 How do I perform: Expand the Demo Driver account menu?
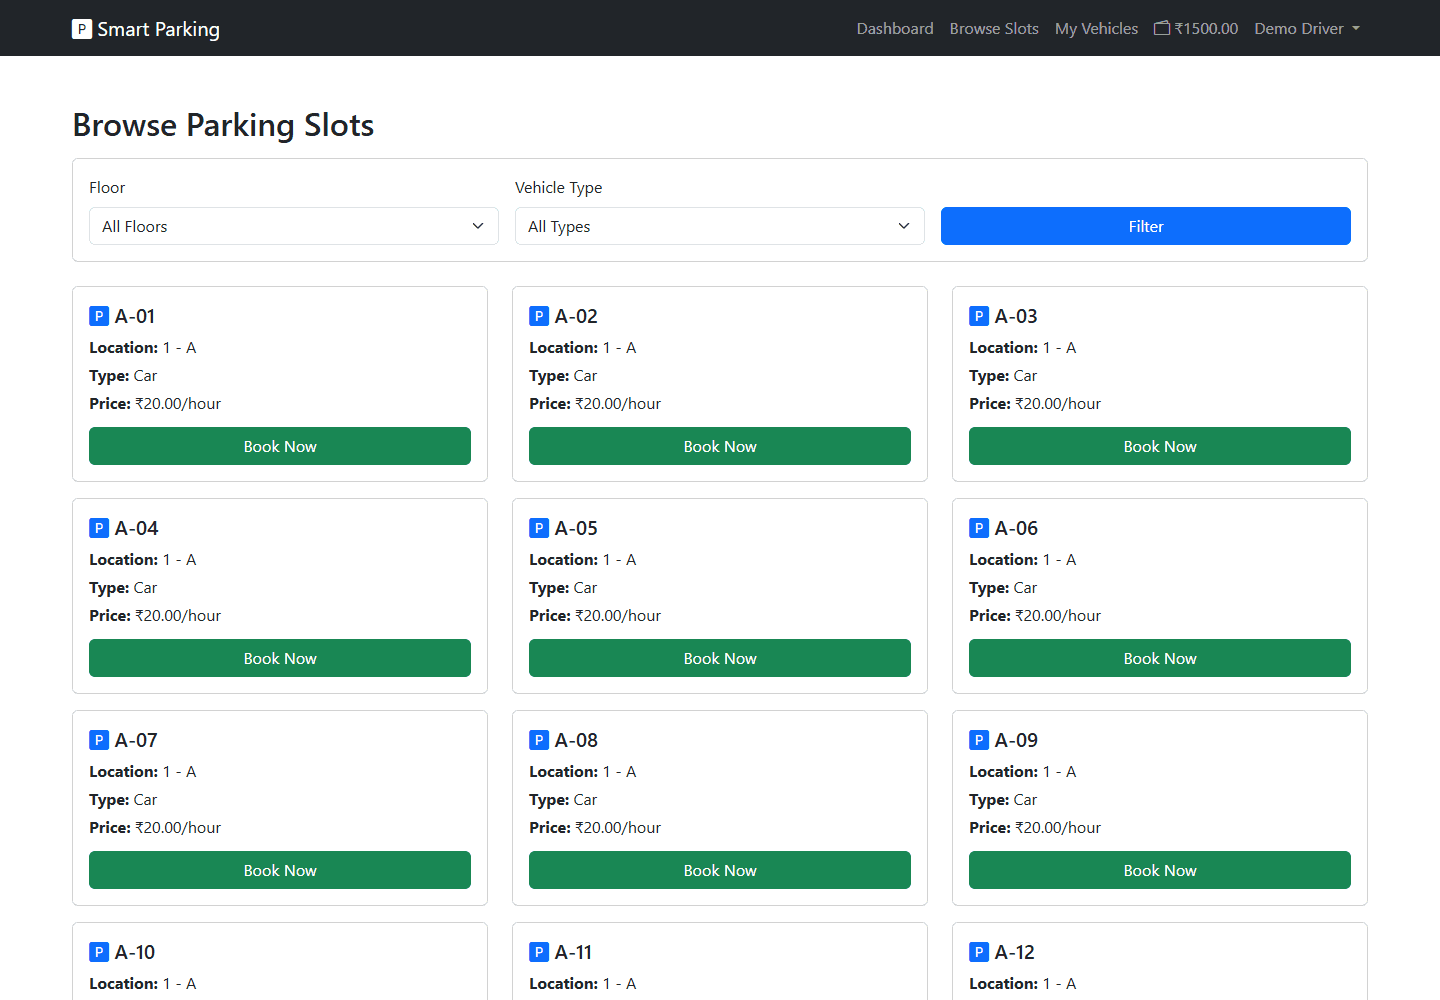point(1307,28)
